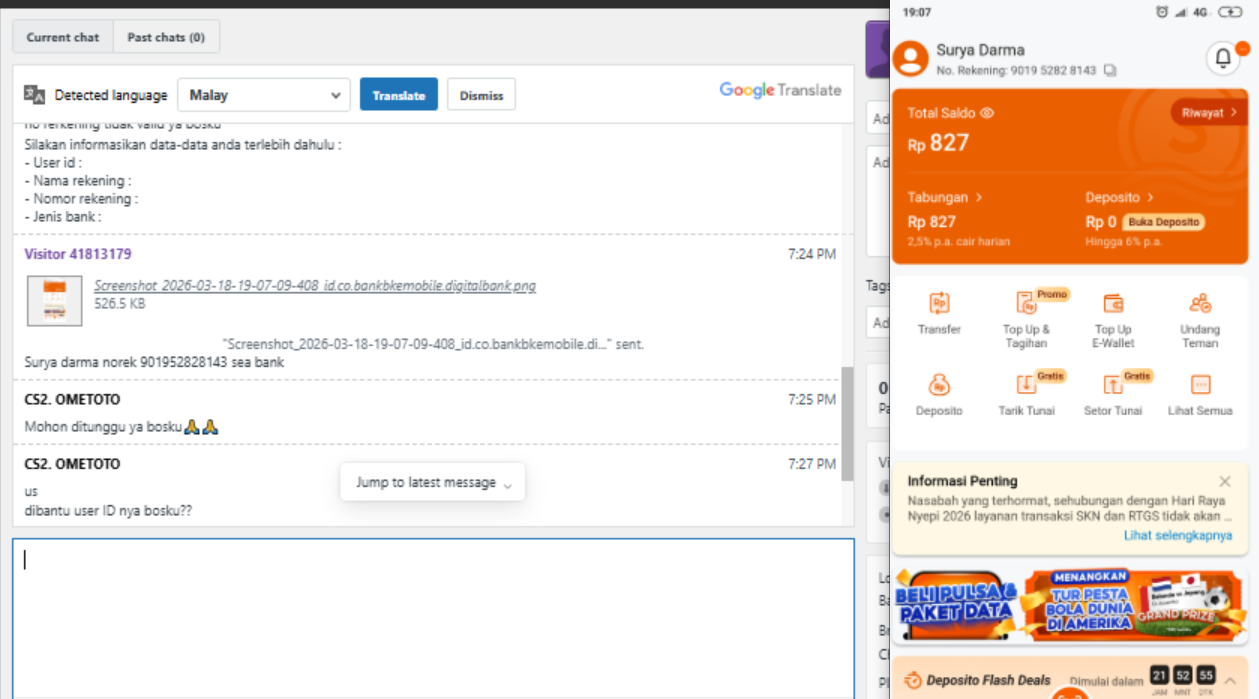Click the notification bell in bank app

tap(1222, 58)
